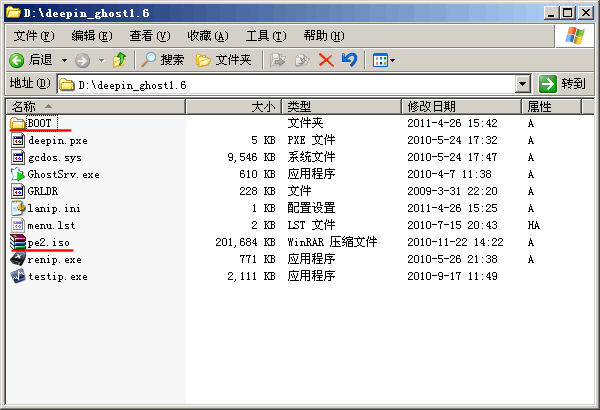600x410 pixels.
Task: Click the lanip.ini file name
Action: click(54, 208)
